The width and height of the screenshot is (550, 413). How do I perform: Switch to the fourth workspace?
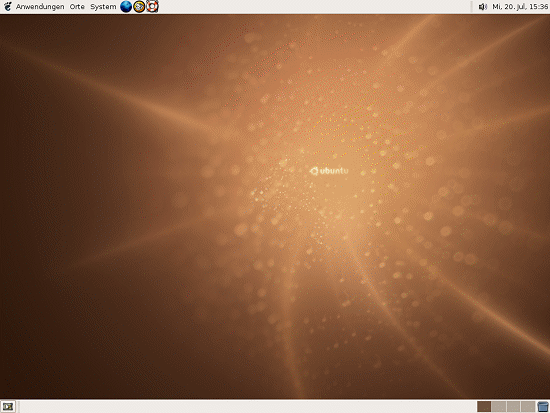pyautogui.click(x=528, y=407)
